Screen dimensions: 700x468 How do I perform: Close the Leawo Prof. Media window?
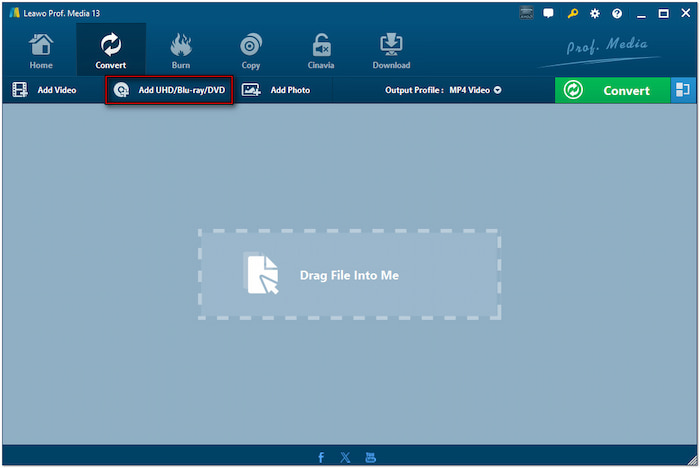click(686, 13)
